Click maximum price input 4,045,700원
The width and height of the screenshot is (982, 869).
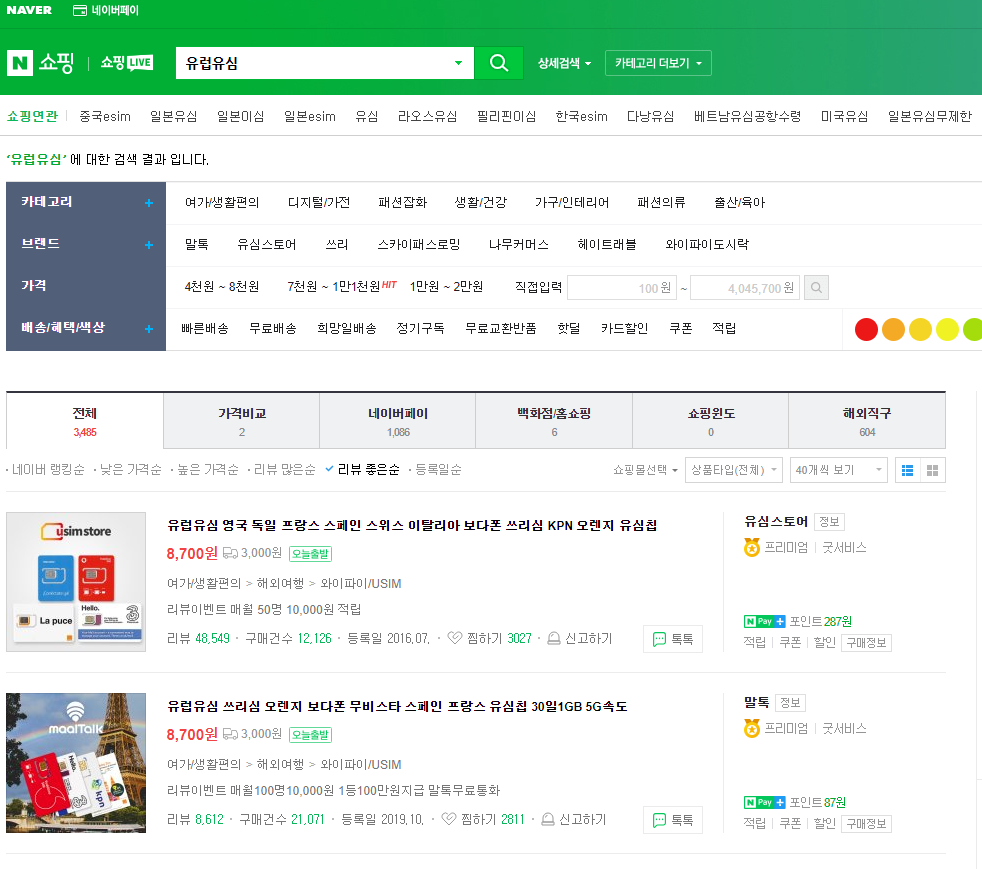(x=745, y=288)
